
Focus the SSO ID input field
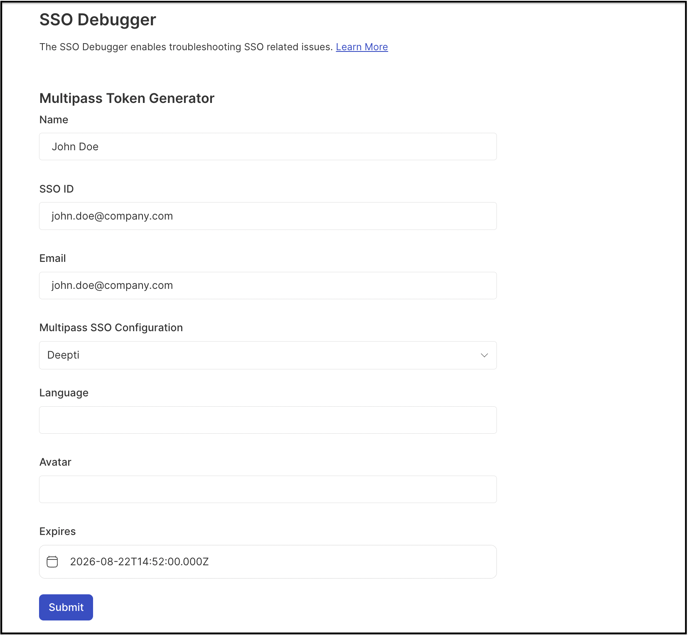268,216
